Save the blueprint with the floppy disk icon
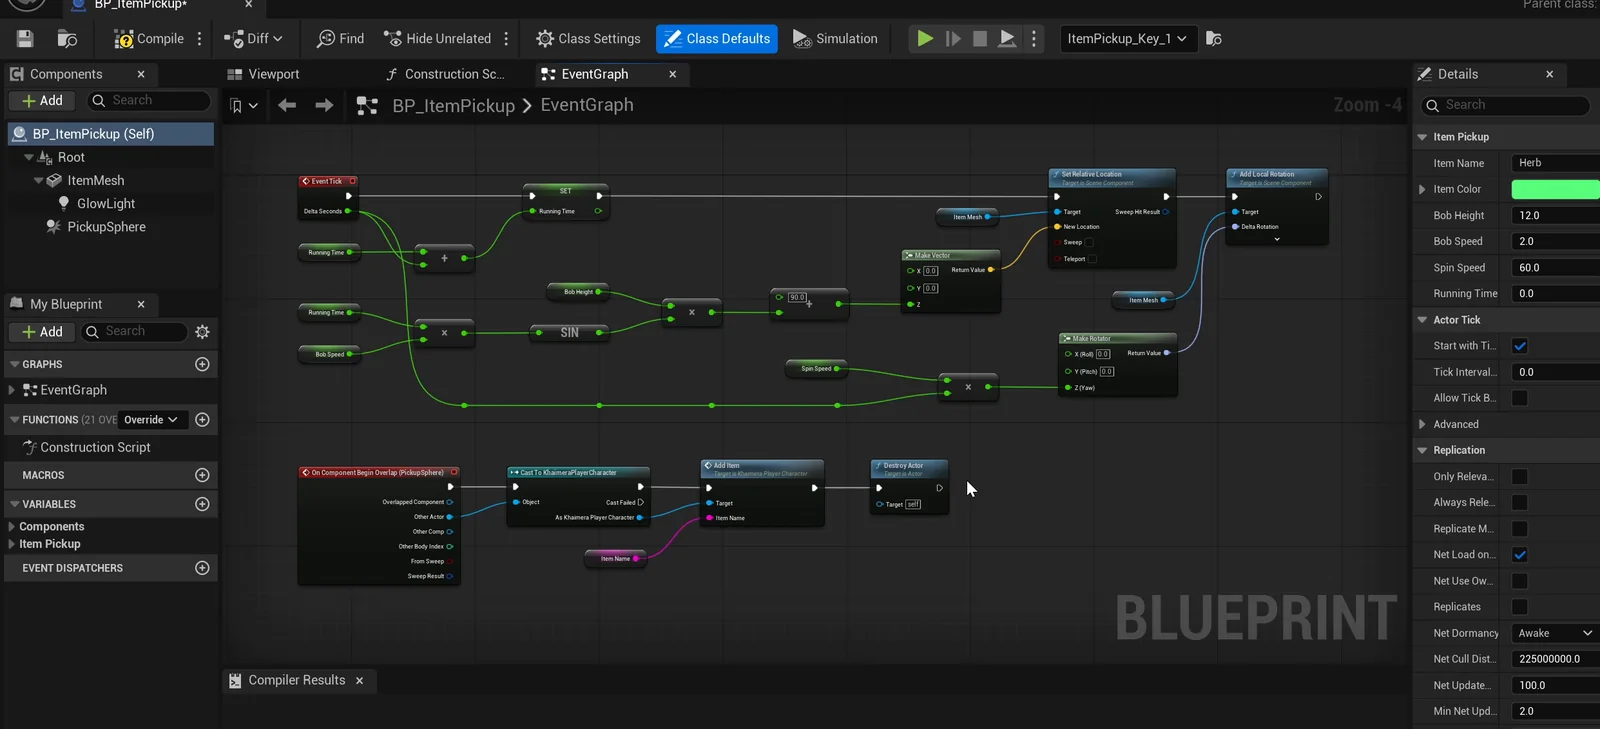Viewport: 1600px width, 729px height. pyautogui.click(x=25, y=39)
